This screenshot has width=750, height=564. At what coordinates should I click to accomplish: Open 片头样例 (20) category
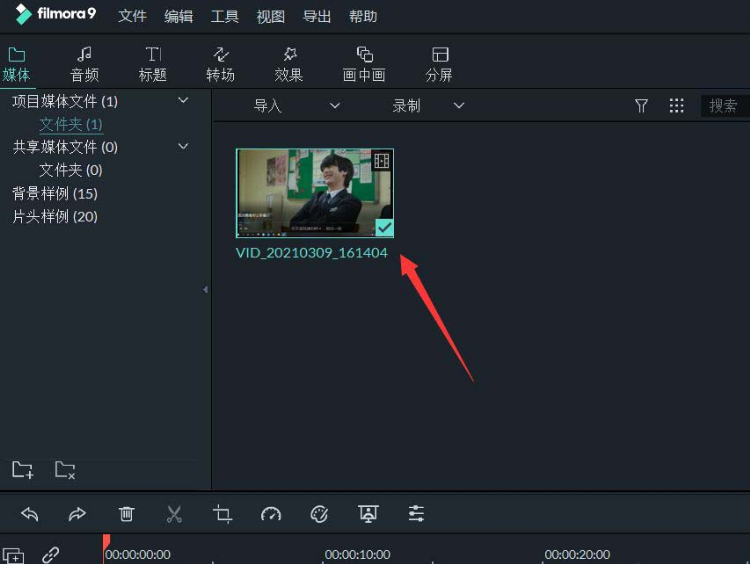[55, 217]
